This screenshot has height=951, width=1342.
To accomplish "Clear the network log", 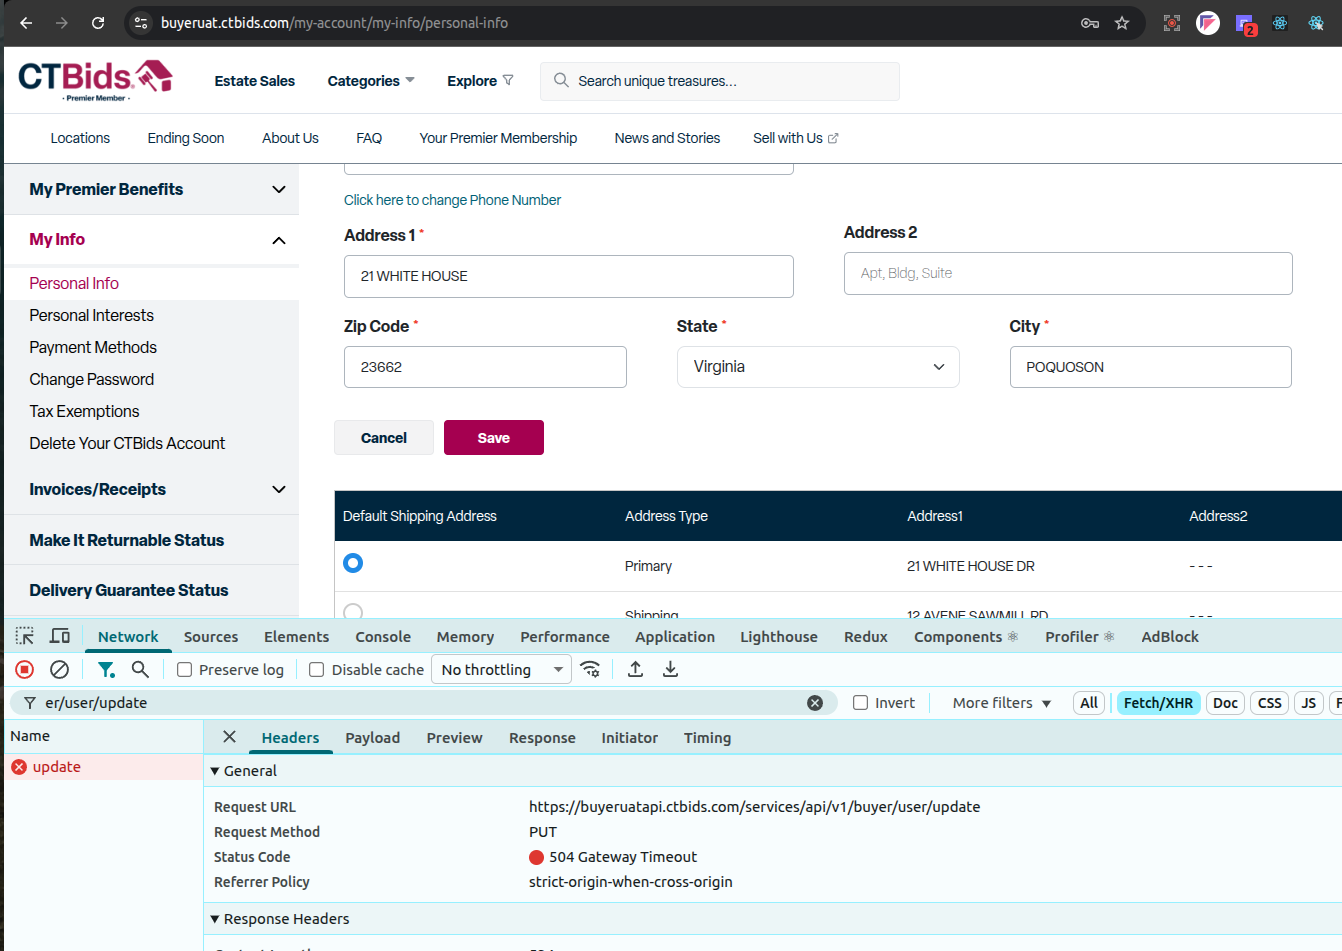I will pos(60,670).
